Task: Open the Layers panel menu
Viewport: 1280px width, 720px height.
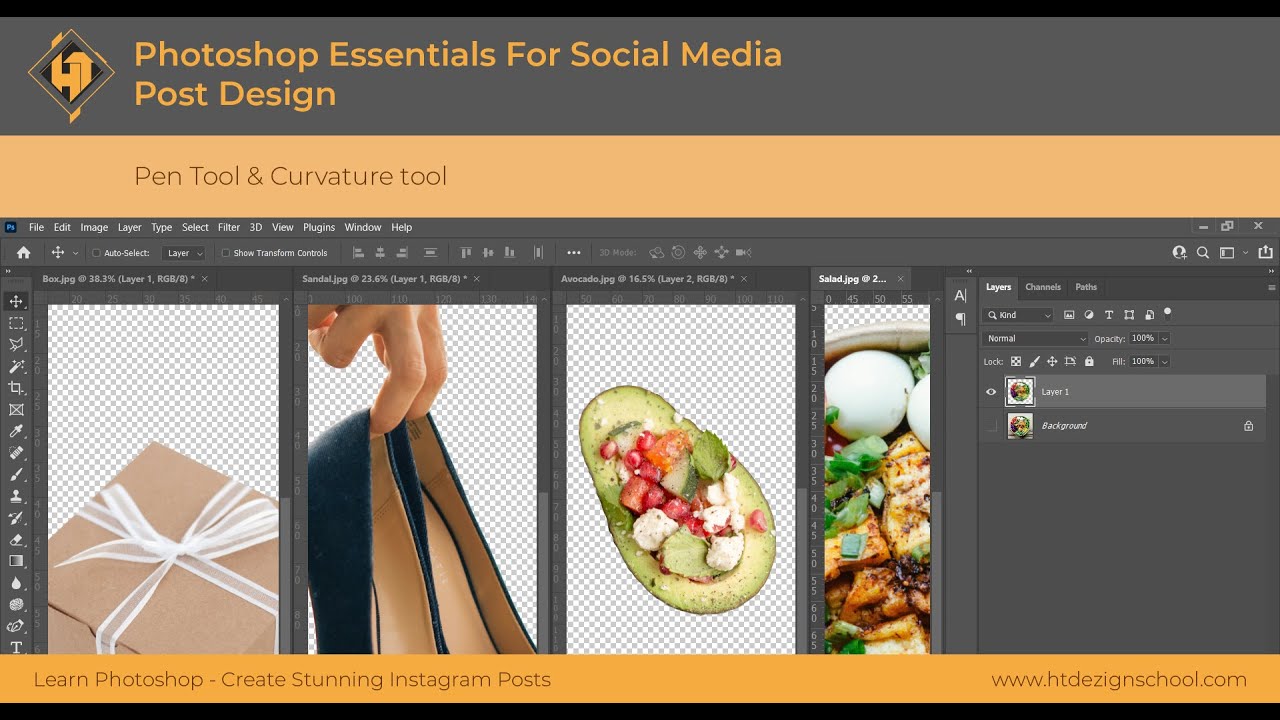Action: [x=1271, y=287]
